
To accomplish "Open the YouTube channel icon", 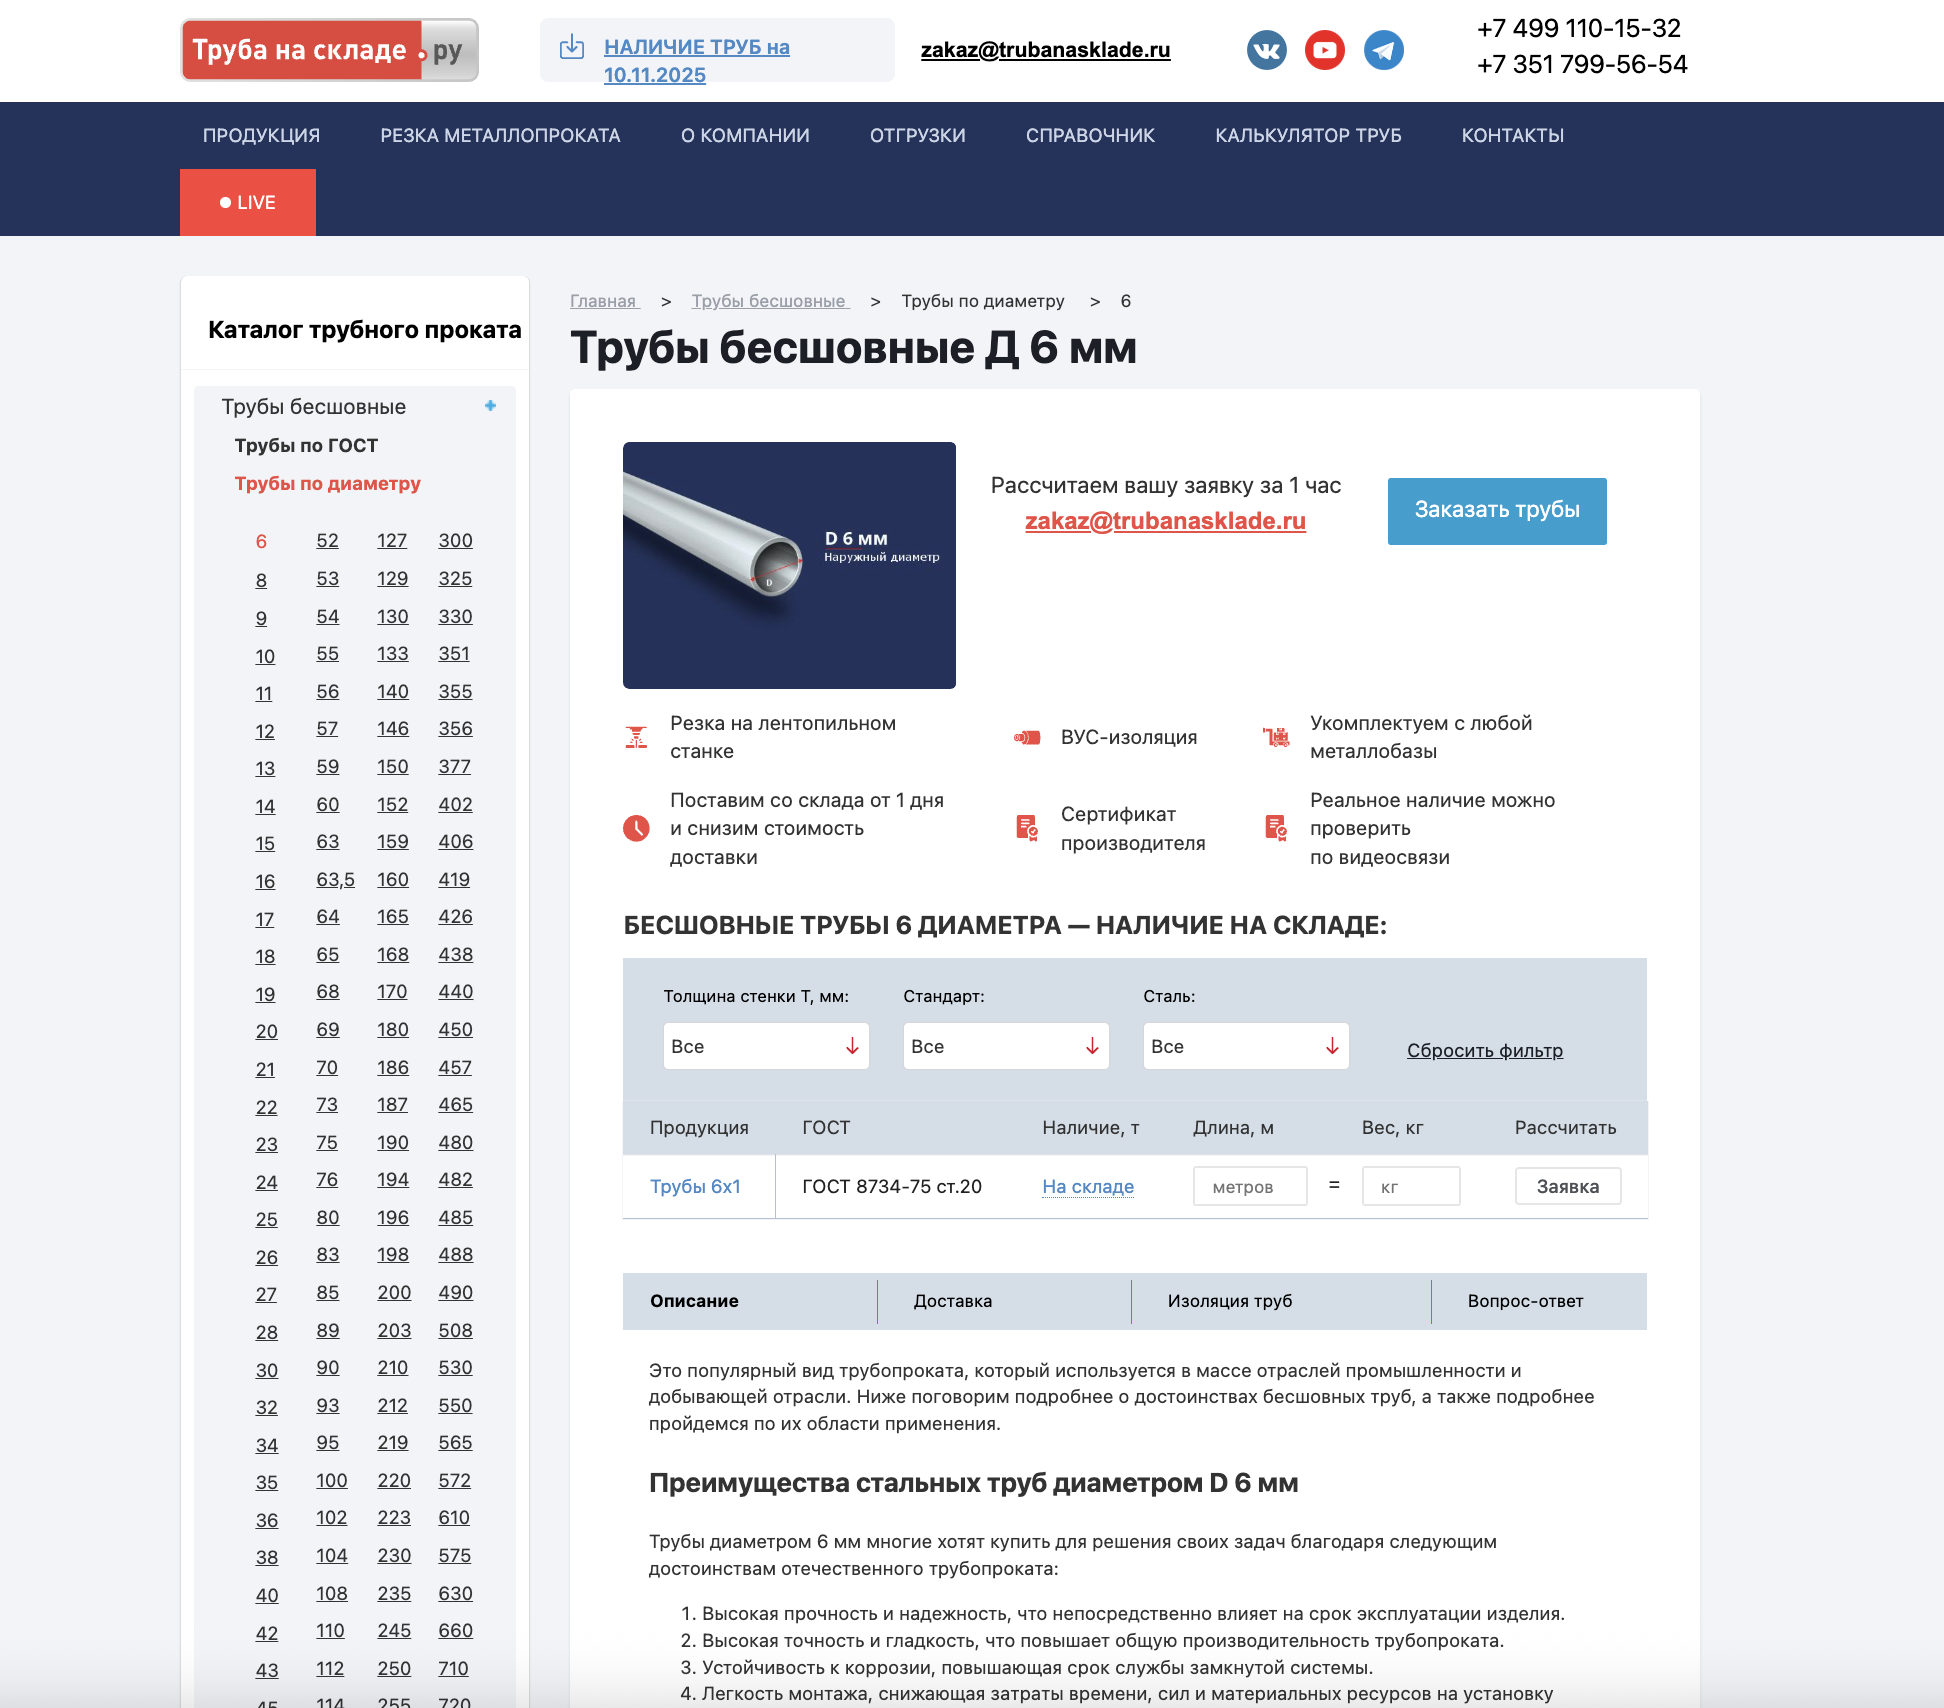I will (x=1325, y=50).
